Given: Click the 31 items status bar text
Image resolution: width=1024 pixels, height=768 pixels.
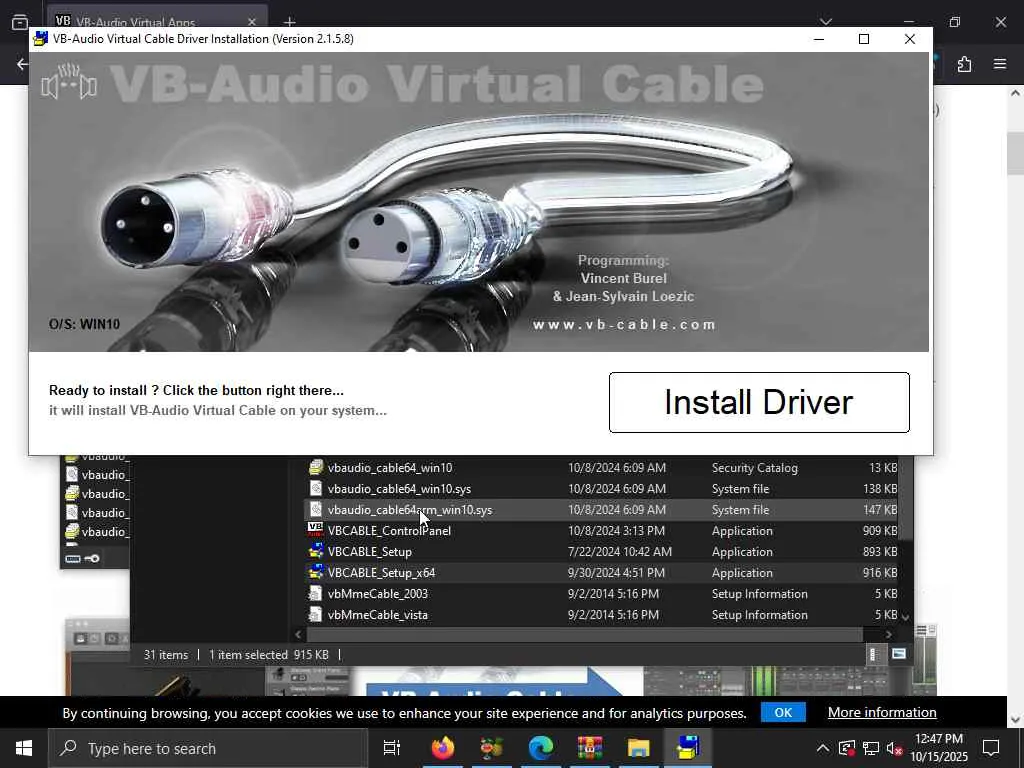Looking at the screenshot, I should click(x=166, y=654).
